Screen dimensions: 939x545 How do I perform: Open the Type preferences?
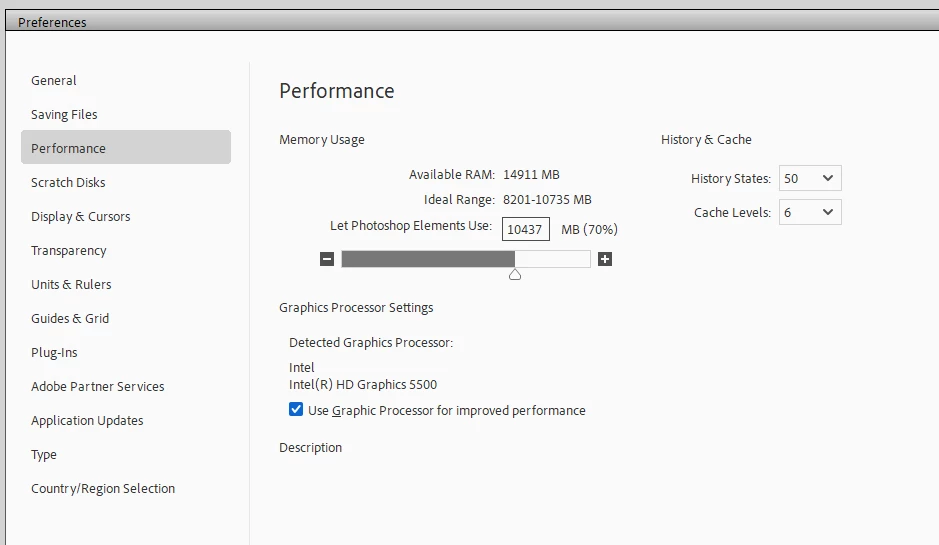tap(44, 455)
